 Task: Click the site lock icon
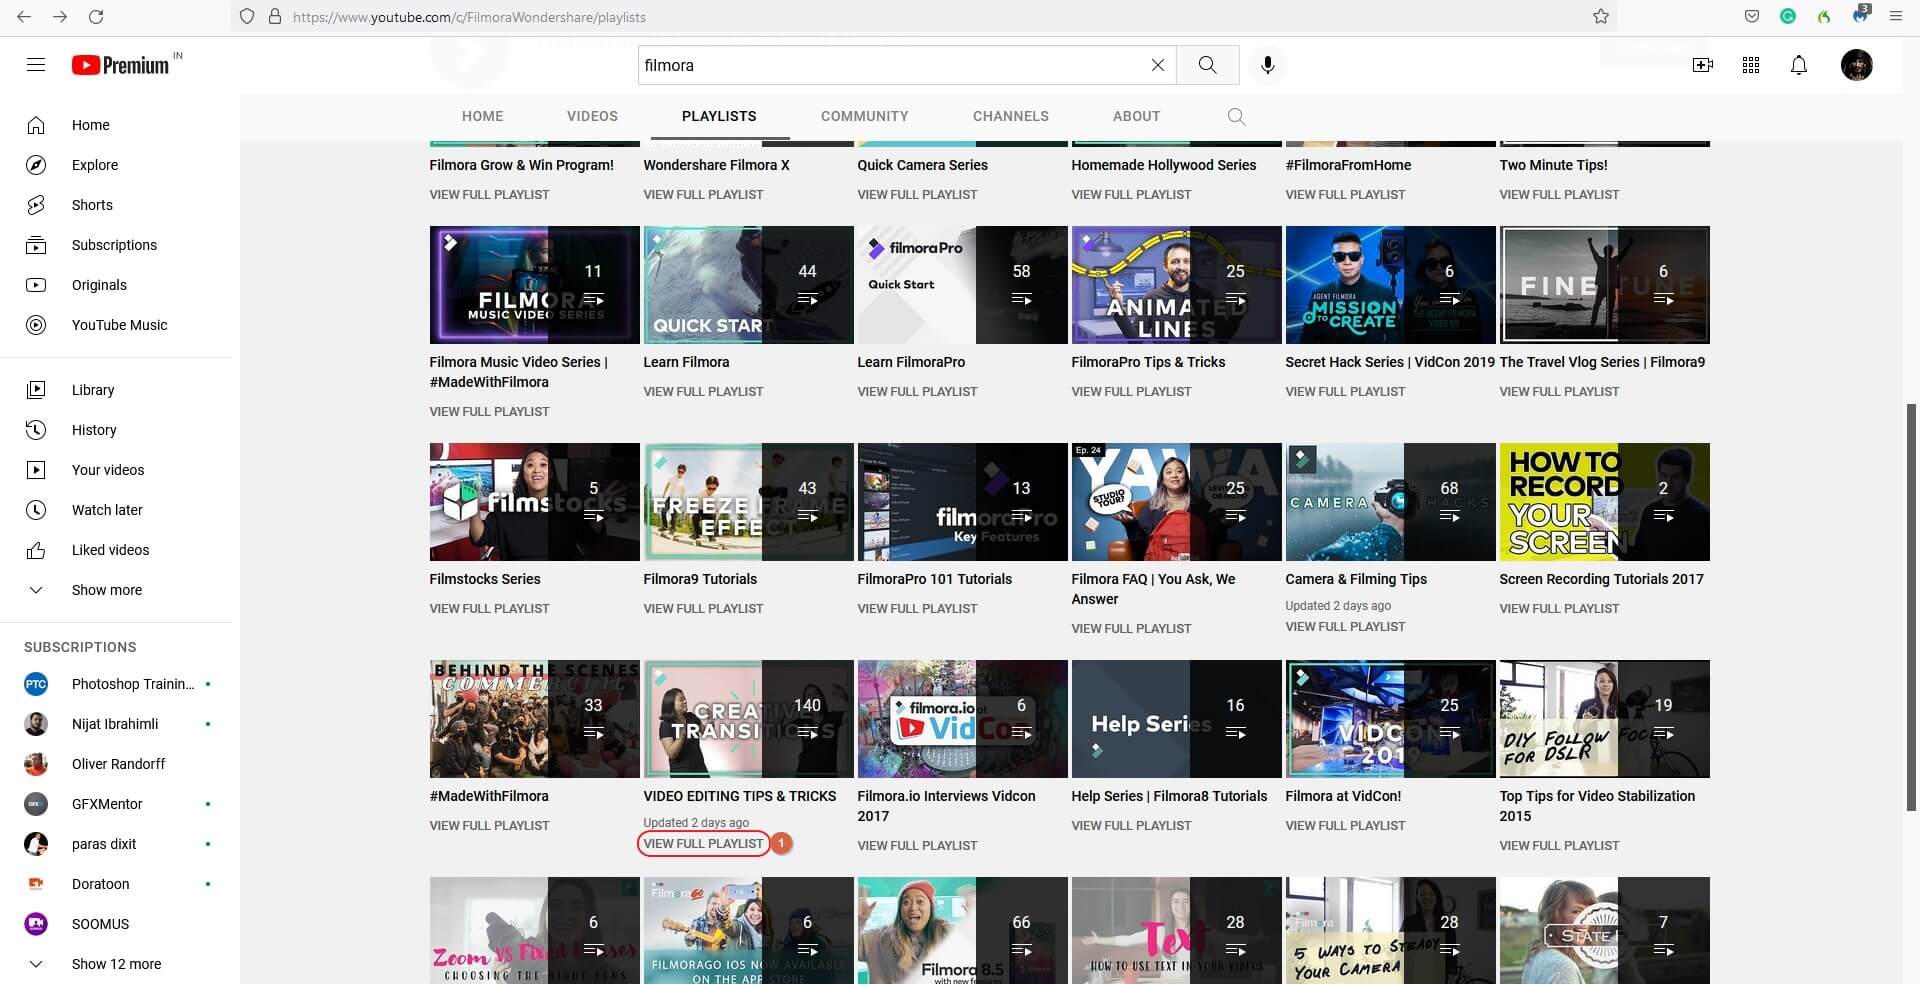click(x=274, y=17)
